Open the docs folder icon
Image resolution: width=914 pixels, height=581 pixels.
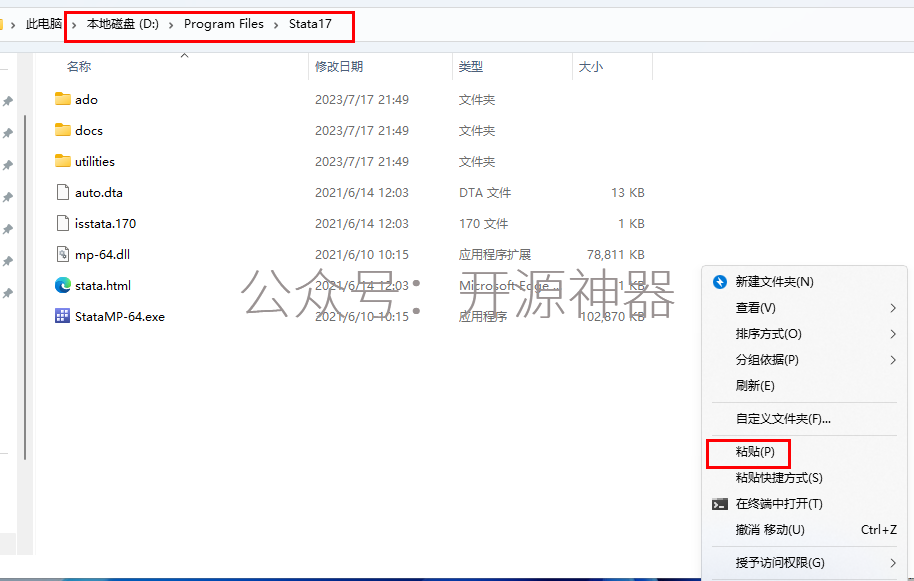pos(62,130)
